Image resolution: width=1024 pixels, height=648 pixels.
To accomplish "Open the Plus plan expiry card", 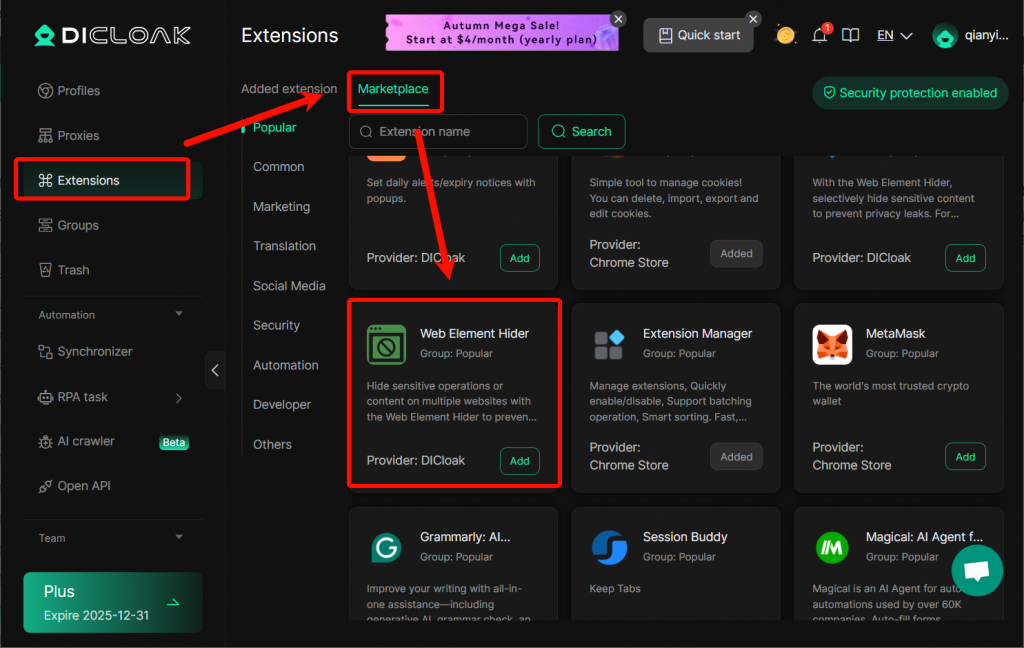I will click(113, 603).
